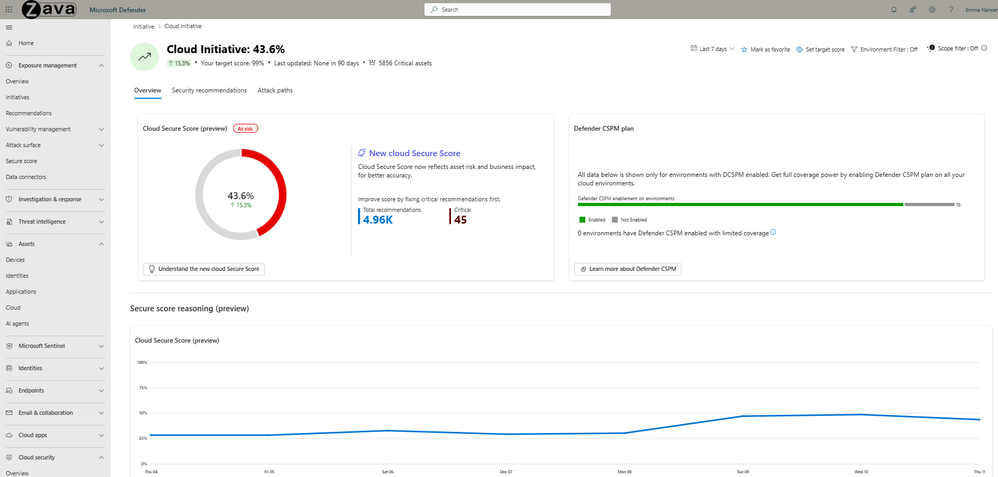Click the search magnifier icon
Screen dimensions: 998x477
(434, 10)
